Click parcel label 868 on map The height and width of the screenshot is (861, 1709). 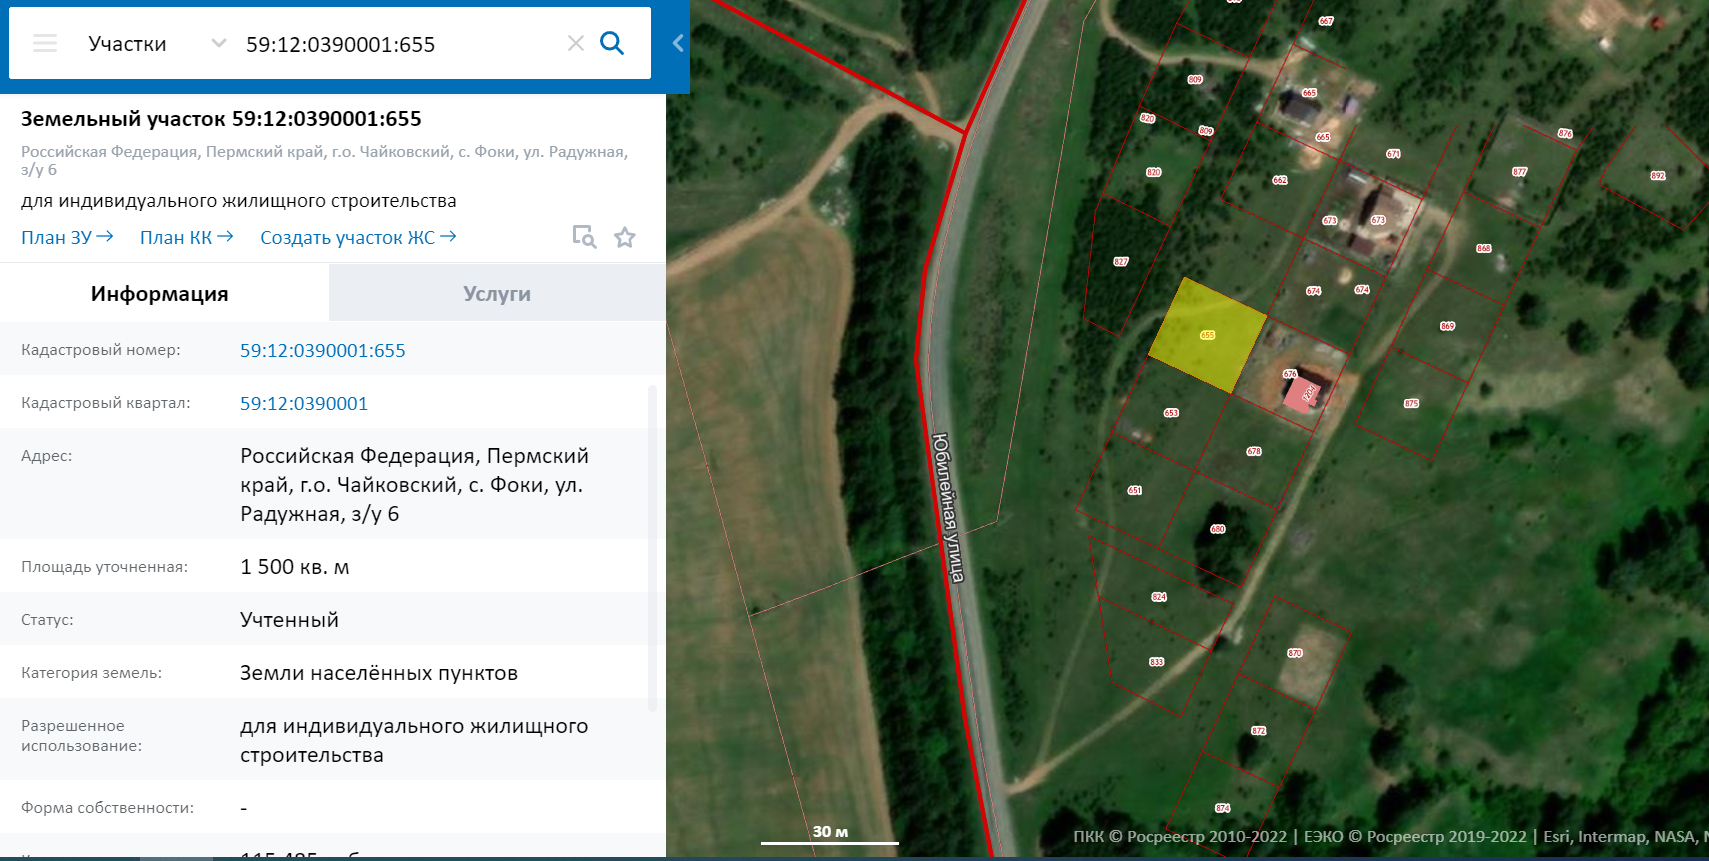(1484, 248)
